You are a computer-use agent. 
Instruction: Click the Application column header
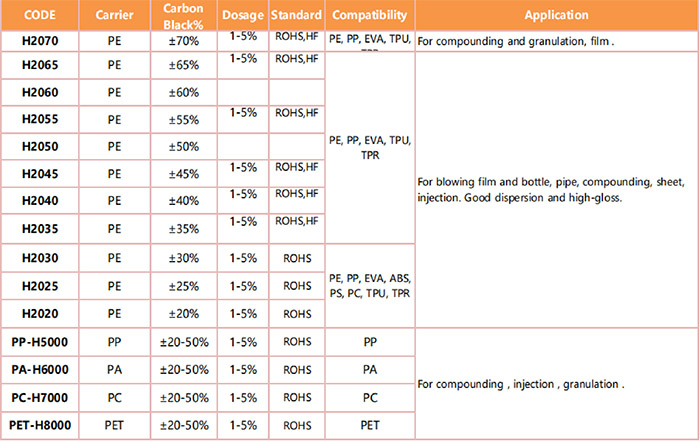coord(556,15)
